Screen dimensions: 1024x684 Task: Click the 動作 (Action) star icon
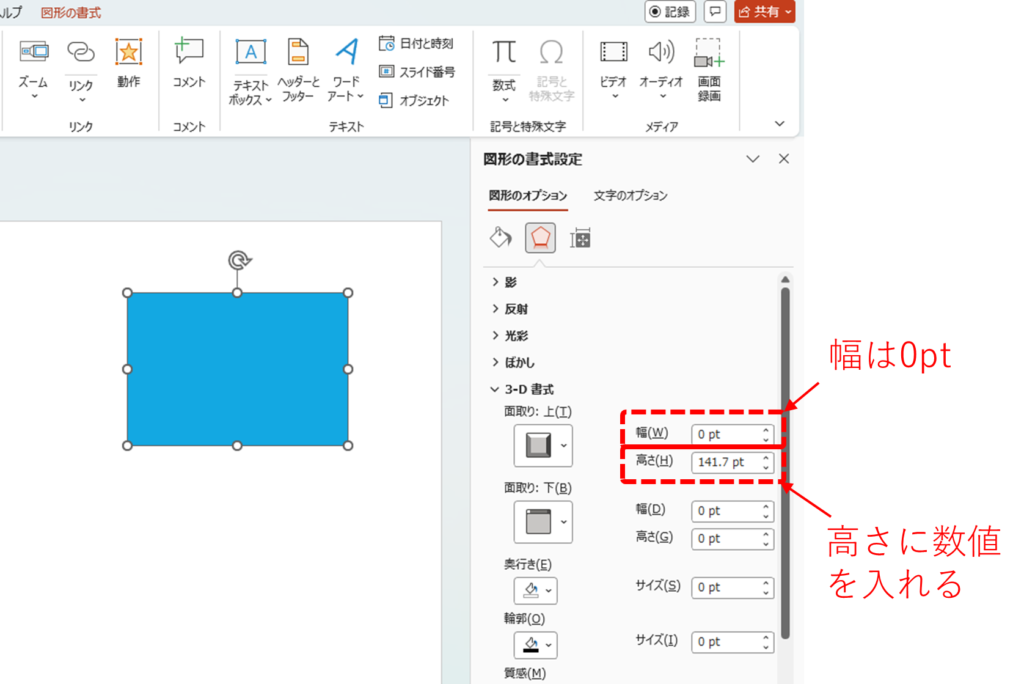click(128, 53)
